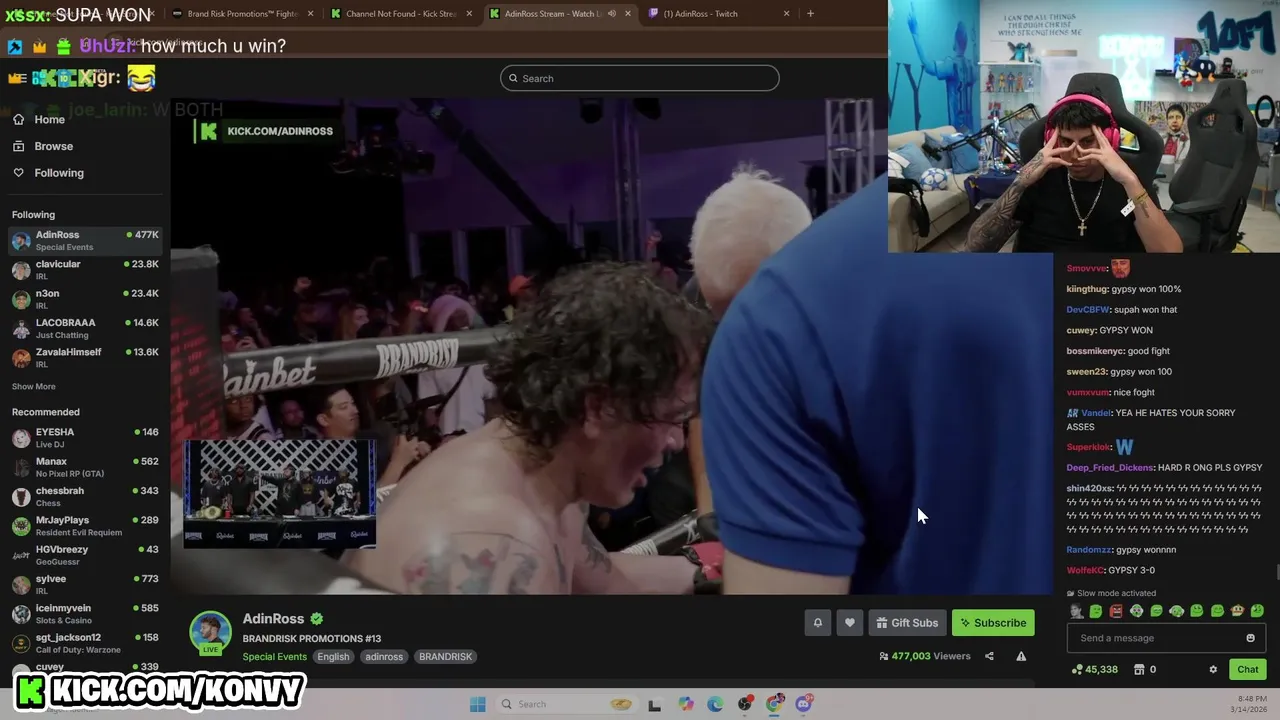Close Brand Risk Promotions tab
1280x720 pixels.
pos(310,14)
